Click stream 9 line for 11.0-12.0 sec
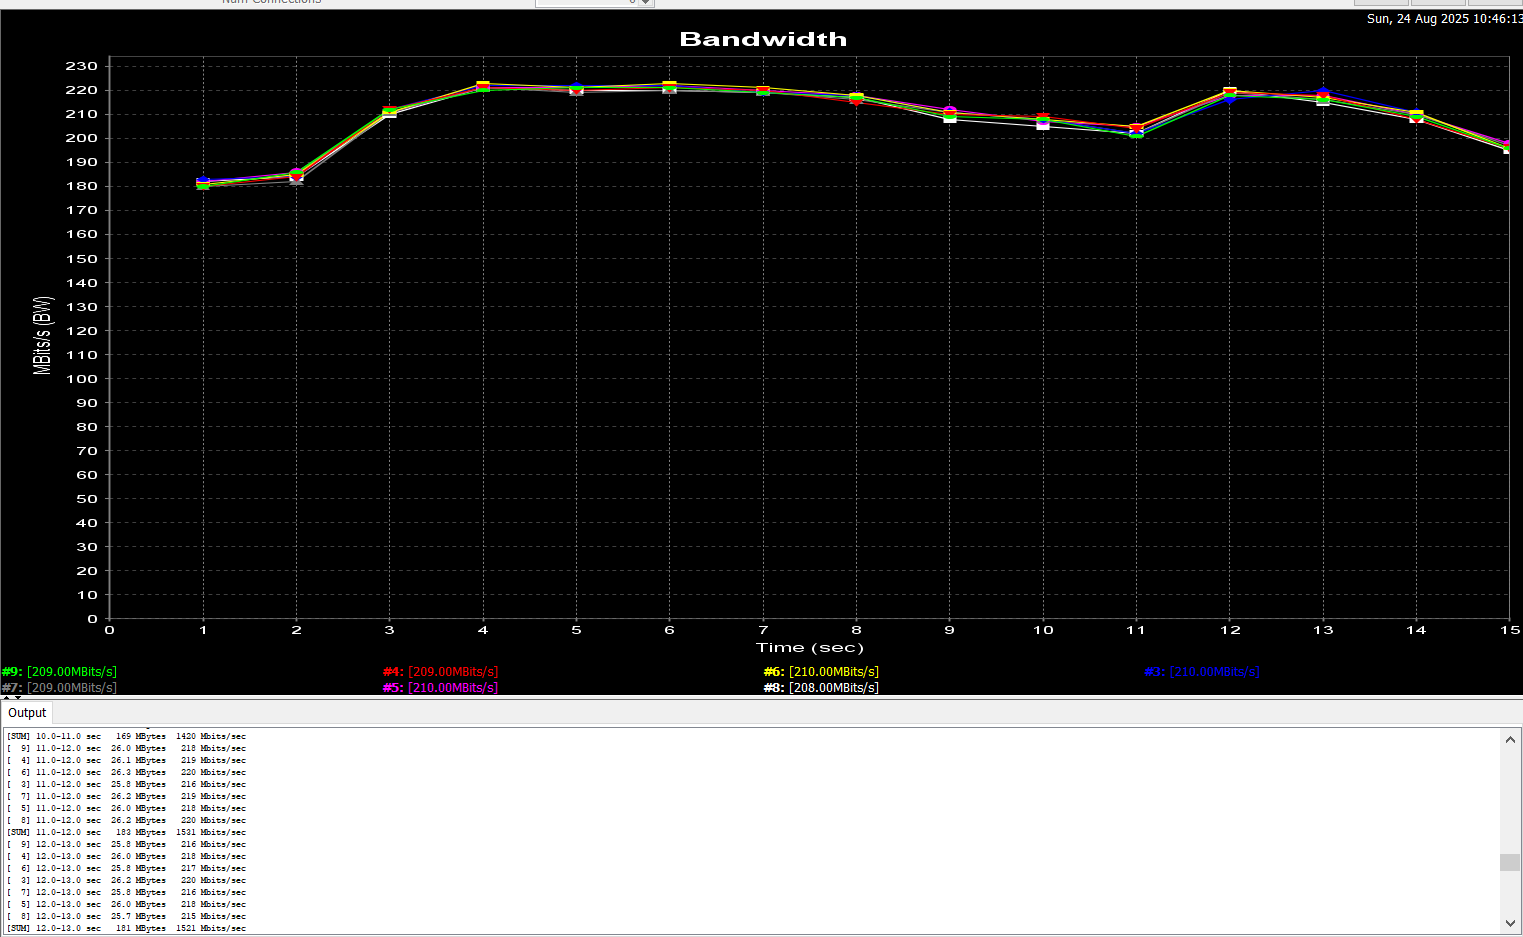 [126, 748]
